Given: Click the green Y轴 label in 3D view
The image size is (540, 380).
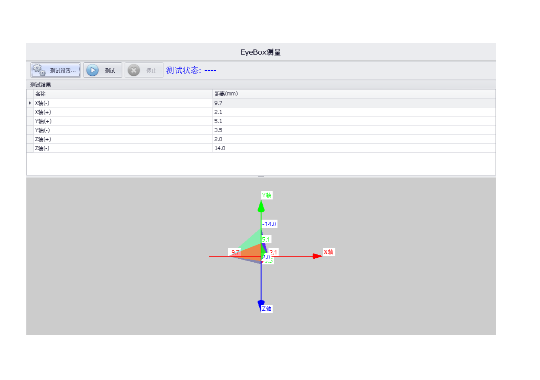Looking at the screenshot, I should coord(267,195).
